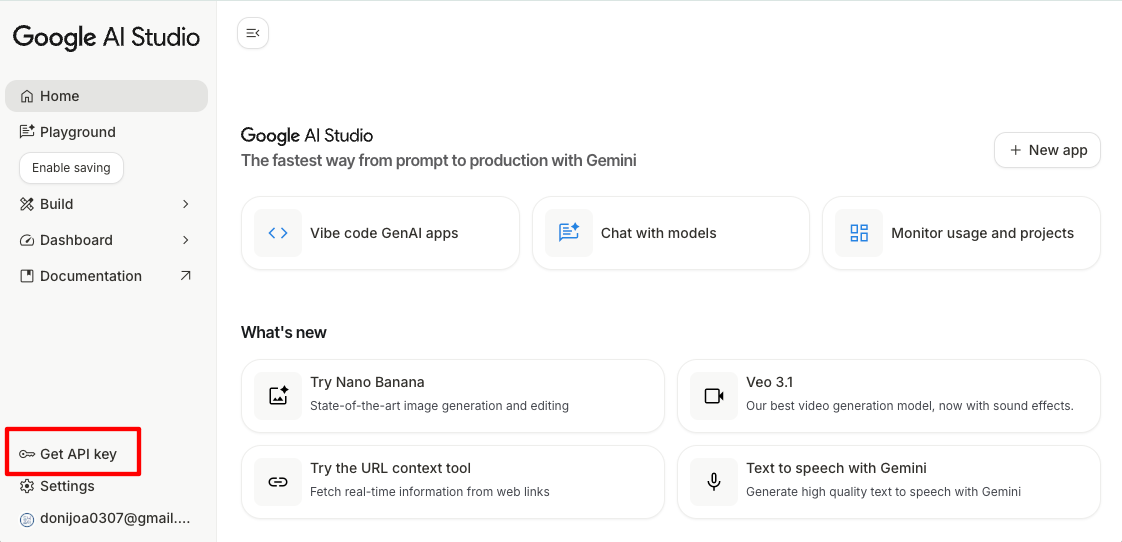Click the Settings gear icon
Image resolution: width=1122 pixels, height=542 pixels.
coord(27,486)
